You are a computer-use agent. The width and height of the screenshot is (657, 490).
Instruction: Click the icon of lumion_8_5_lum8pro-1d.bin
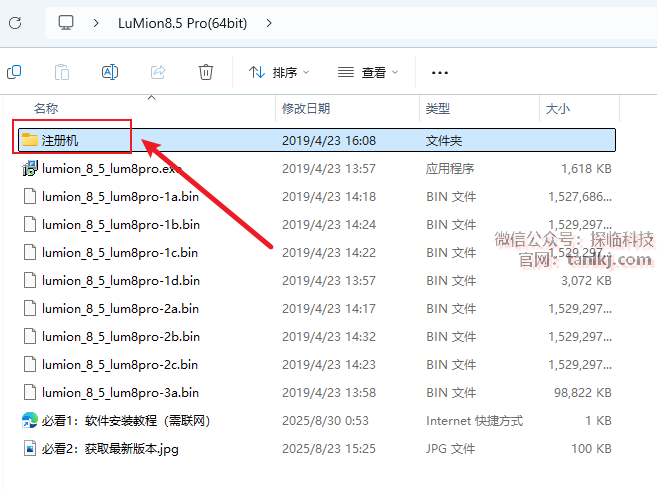click(x=30, y=280)
